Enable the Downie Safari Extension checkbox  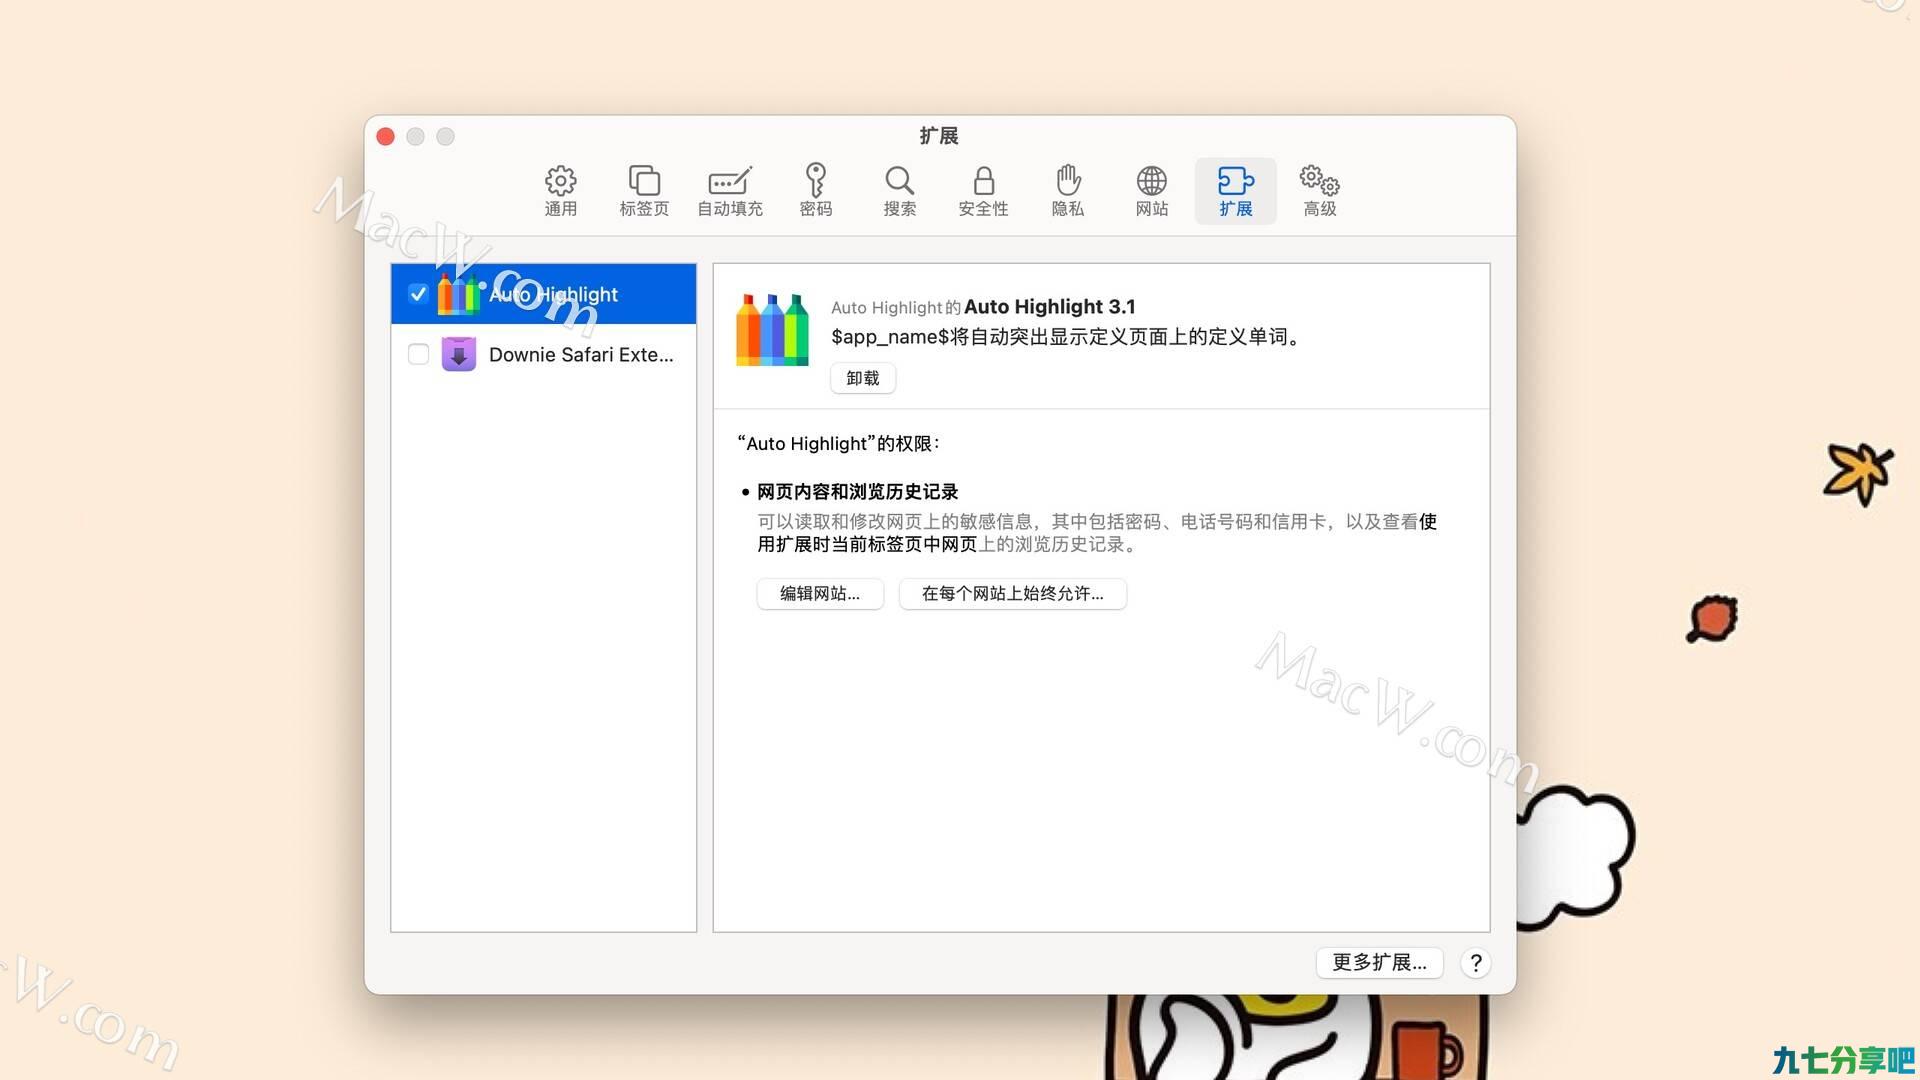click(x=418, y=354)
